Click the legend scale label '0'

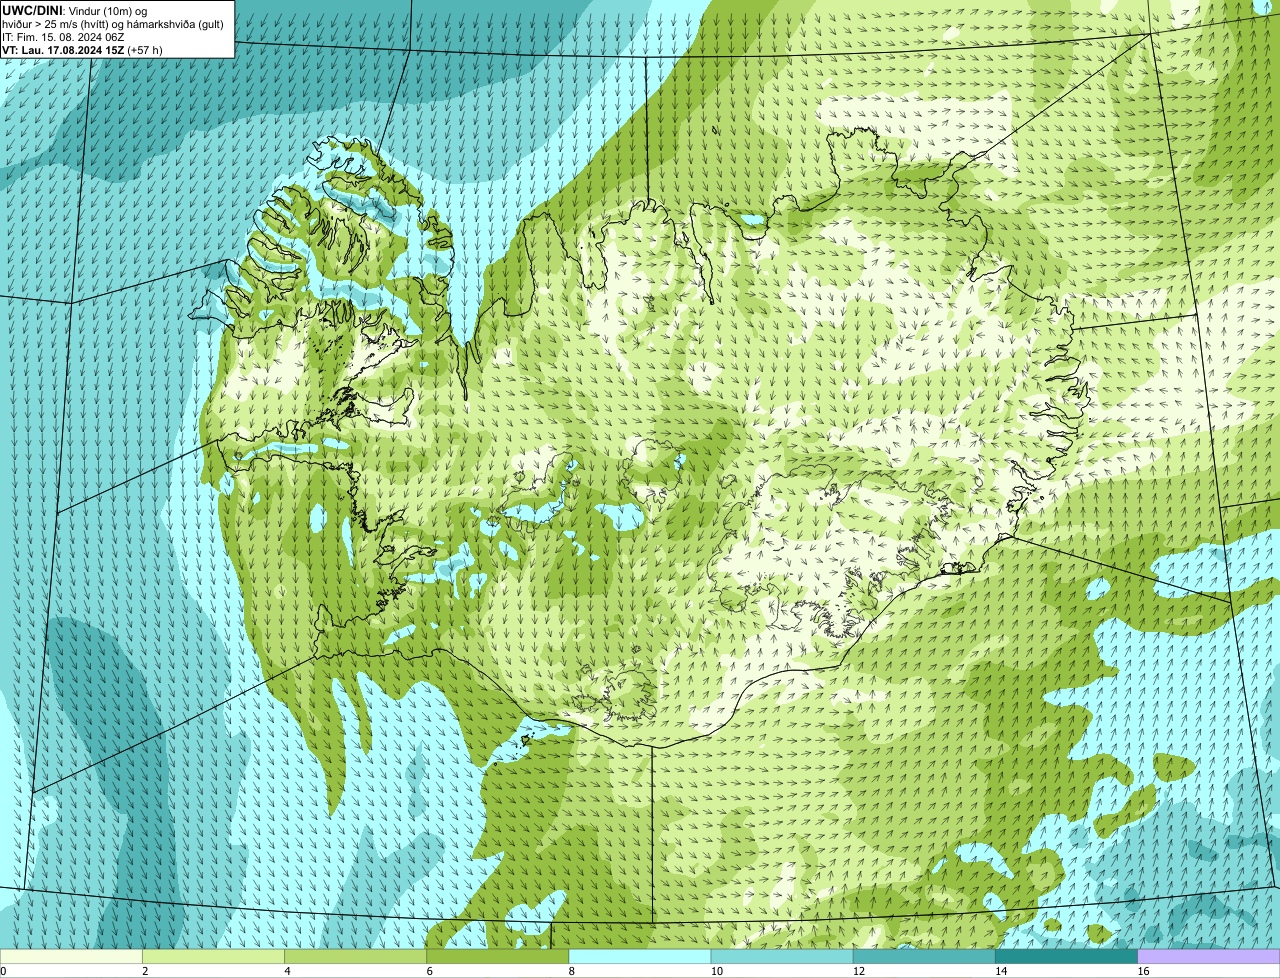pos(3,971)
